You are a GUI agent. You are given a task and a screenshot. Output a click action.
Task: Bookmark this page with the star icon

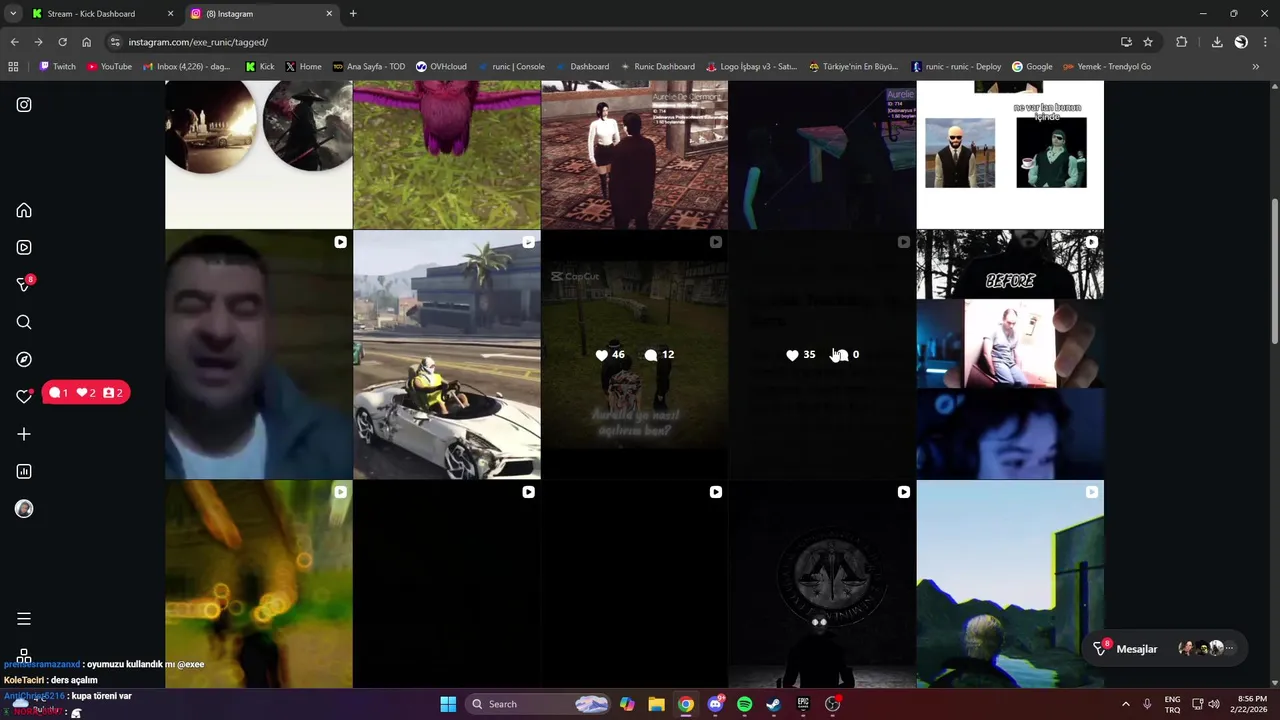tap(1148, 42)
